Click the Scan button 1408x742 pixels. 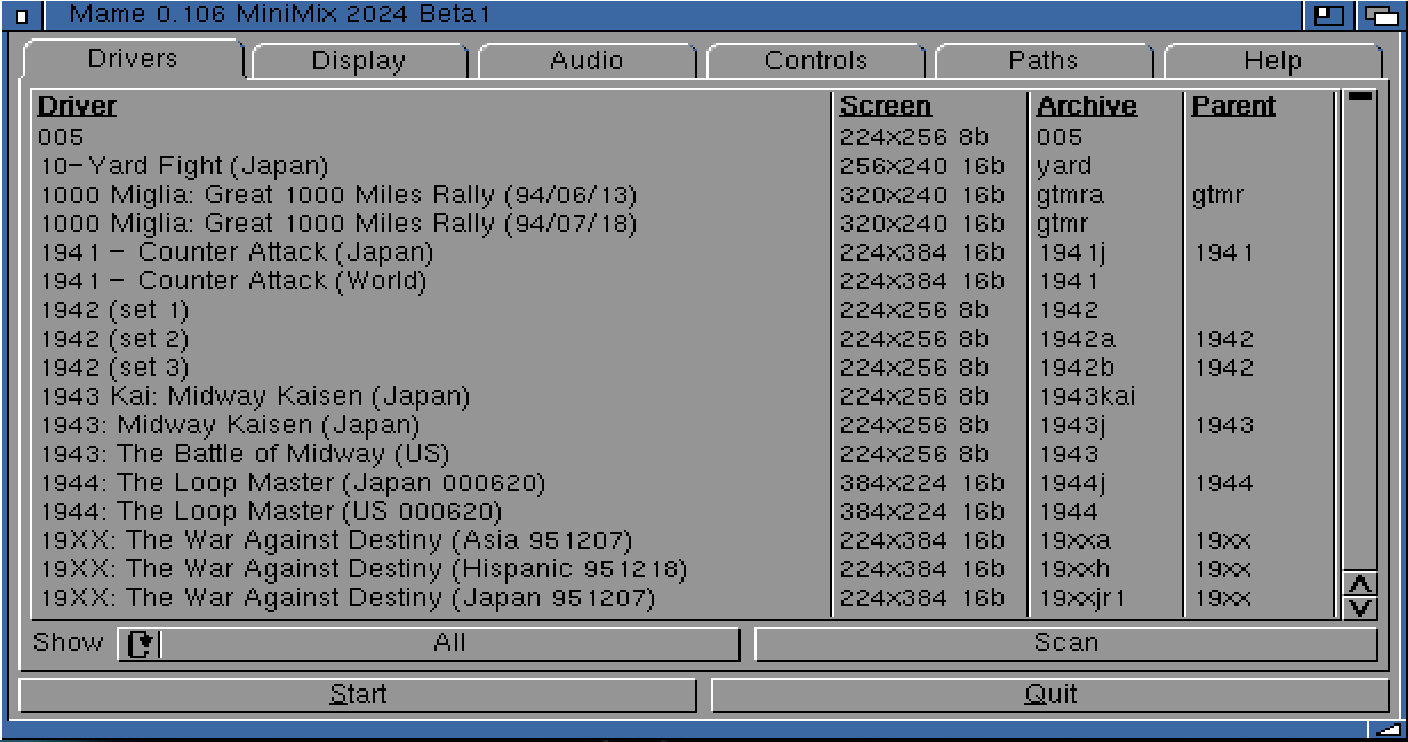tap(1066, 644)
